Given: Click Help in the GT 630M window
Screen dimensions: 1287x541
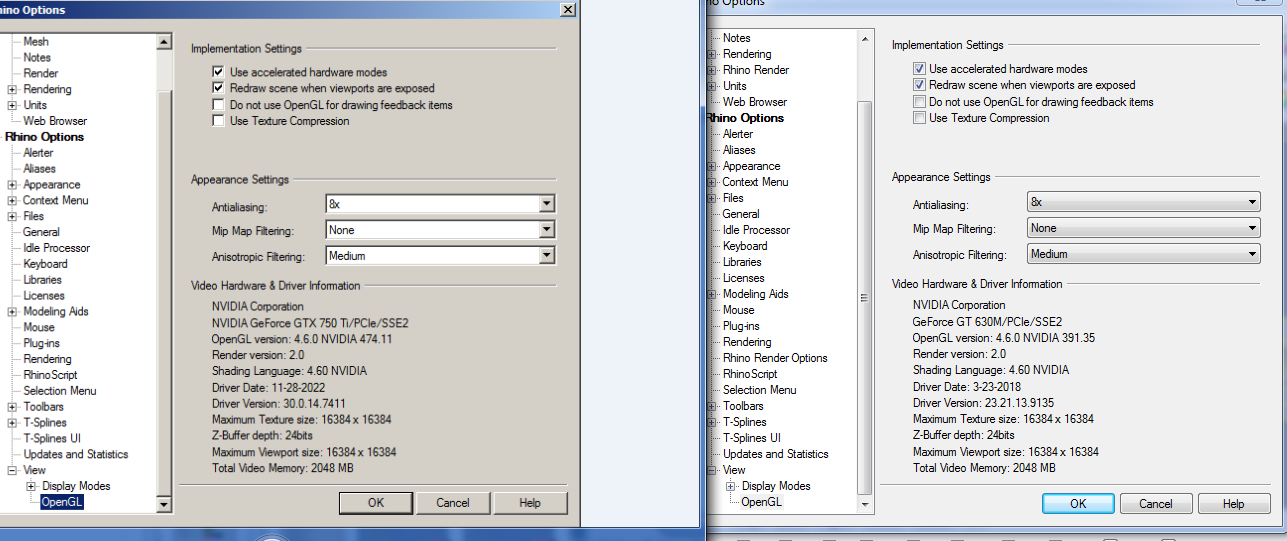Looking at the screenshot, I should [x=1234, y=504].
